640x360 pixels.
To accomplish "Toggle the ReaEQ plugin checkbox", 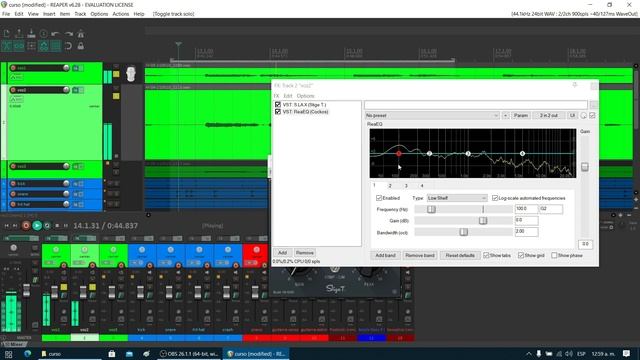I will click(278, 111).
